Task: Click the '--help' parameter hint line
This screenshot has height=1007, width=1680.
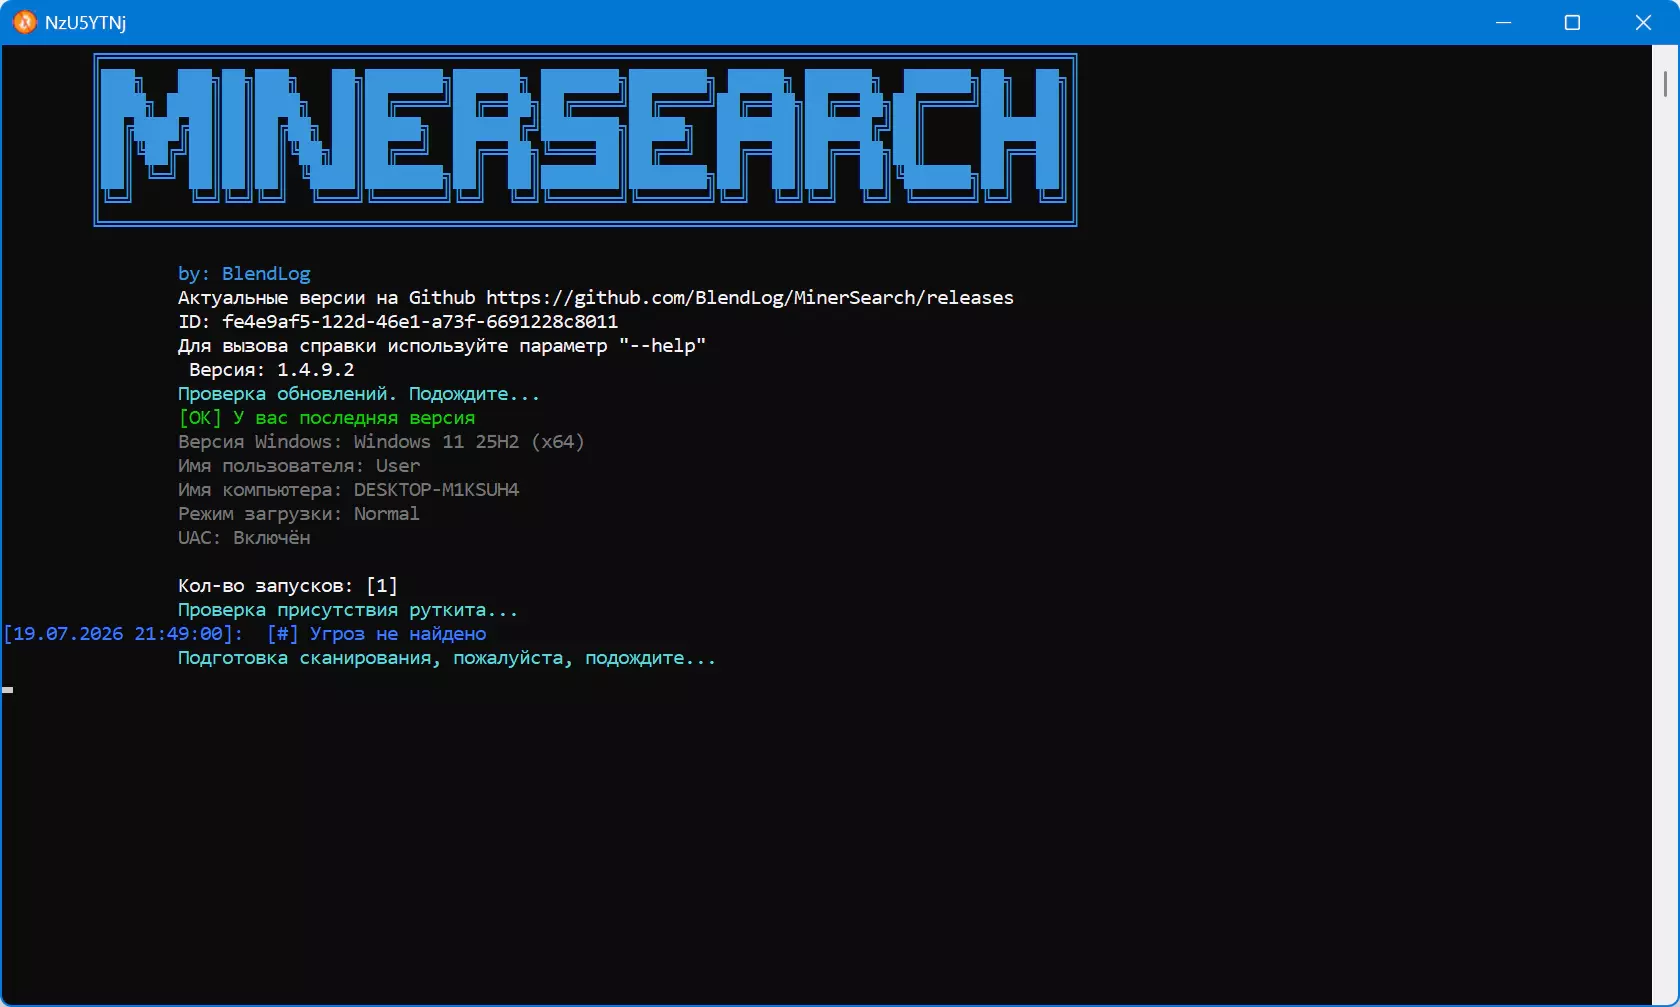Action: pos(442,346)
